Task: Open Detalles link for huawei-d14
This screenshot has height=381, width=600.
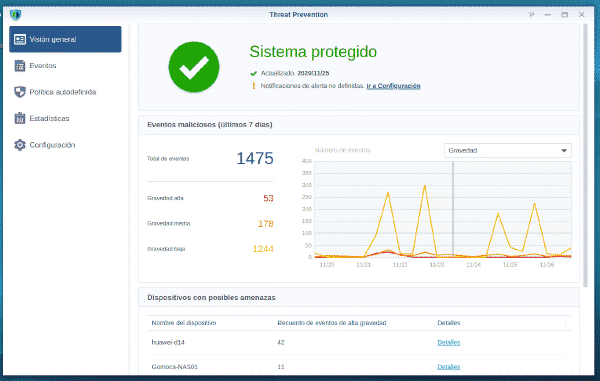Action: pos(448,342)
